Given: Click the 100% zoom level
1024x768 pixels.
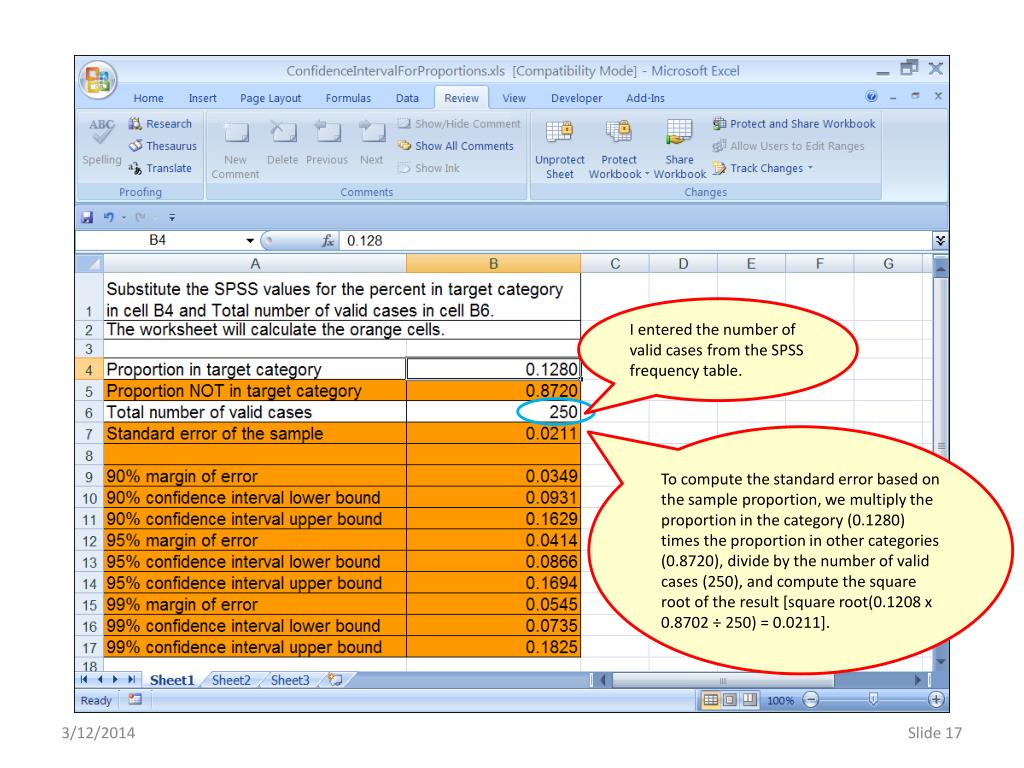Looking at the screenshot, I should 780,701.
